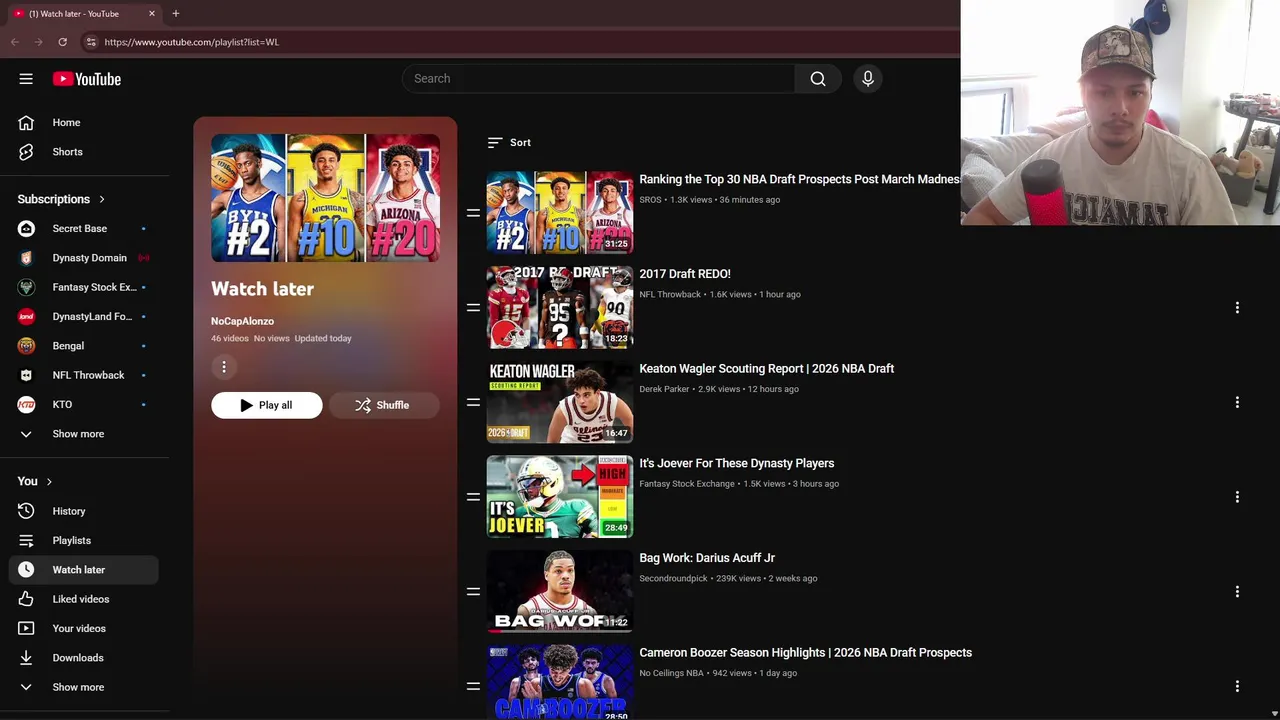This screenshot has height=720, width=1280.
Task: Click drag handle of Bag Work row
Action: pyautogui.click(x=473, y=592)
